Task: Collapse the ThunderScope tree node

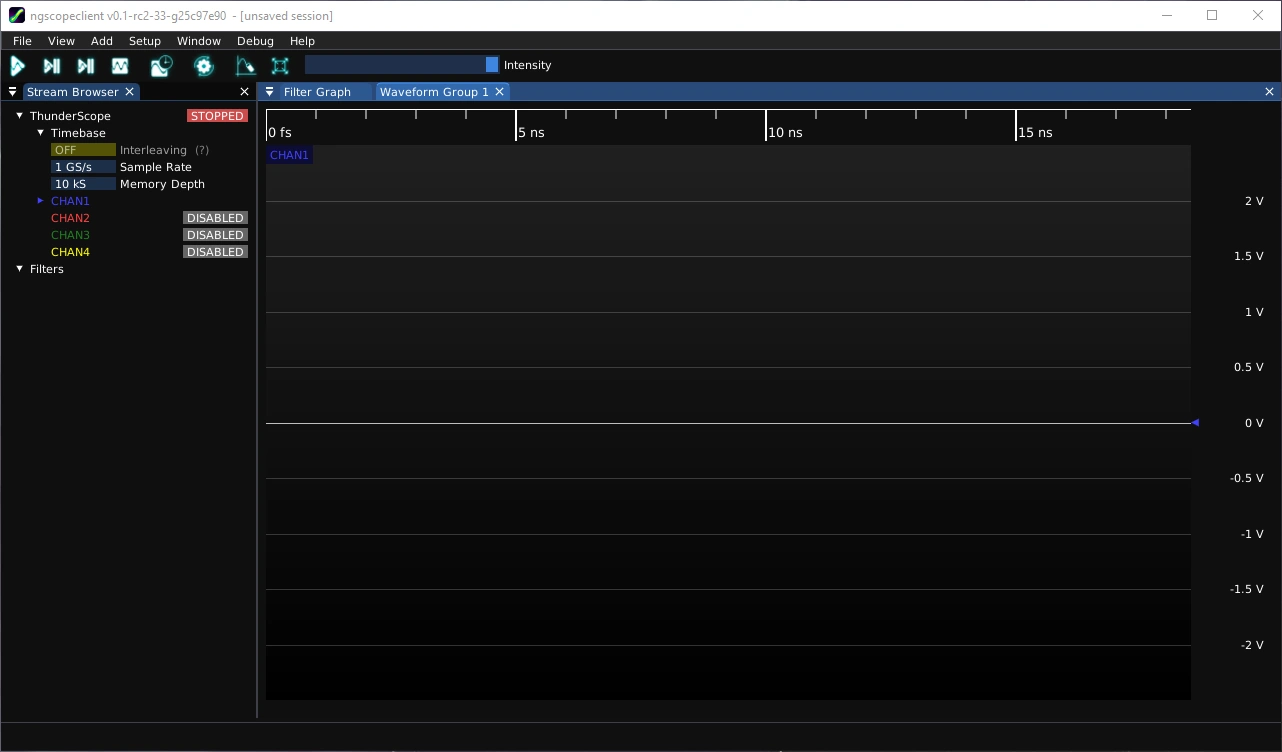Action: pyautogui.click(x=18, y=115)
